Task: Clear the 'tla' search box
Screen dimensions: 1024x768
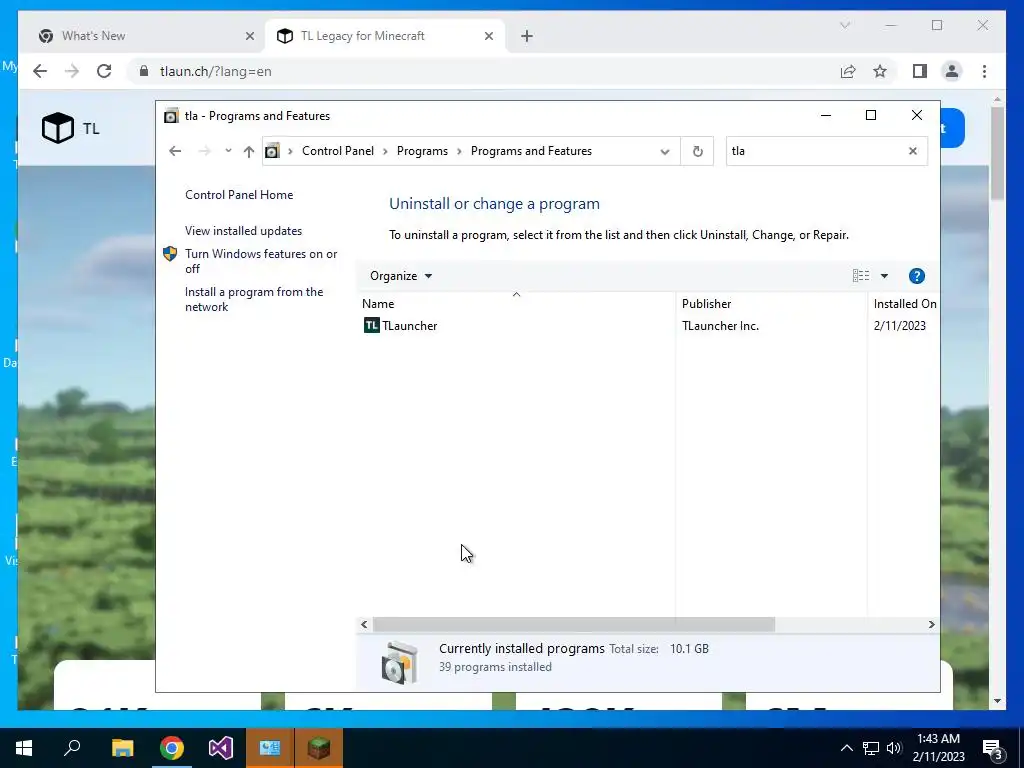Action: click(912, 151)
